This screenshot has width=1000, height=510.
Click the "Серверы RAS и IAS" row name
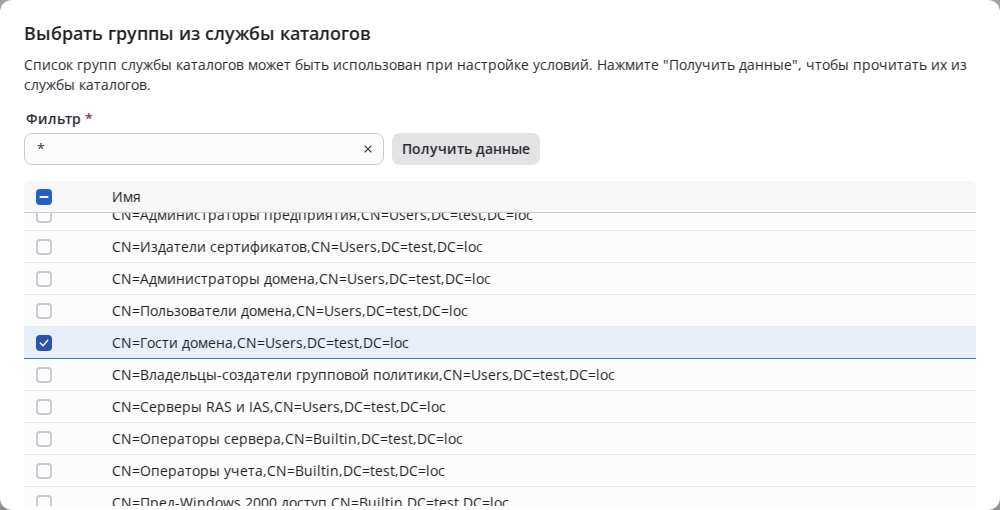click(278, 407)
